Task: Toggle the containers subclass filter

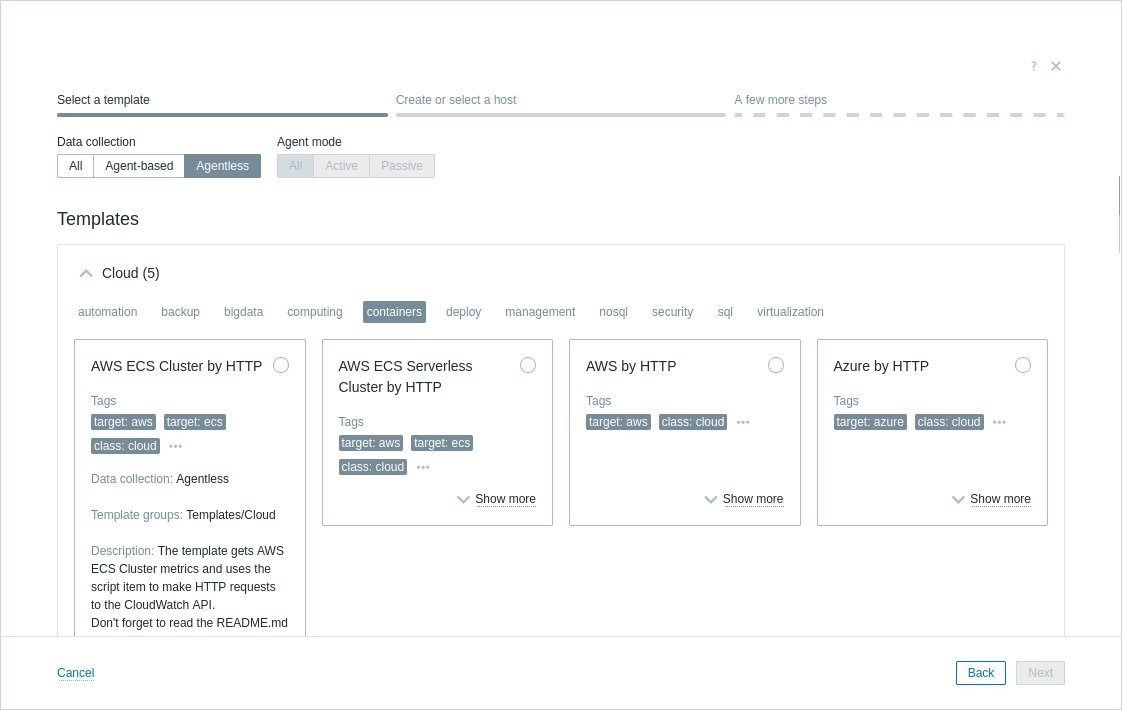Action: click(394, 312)
